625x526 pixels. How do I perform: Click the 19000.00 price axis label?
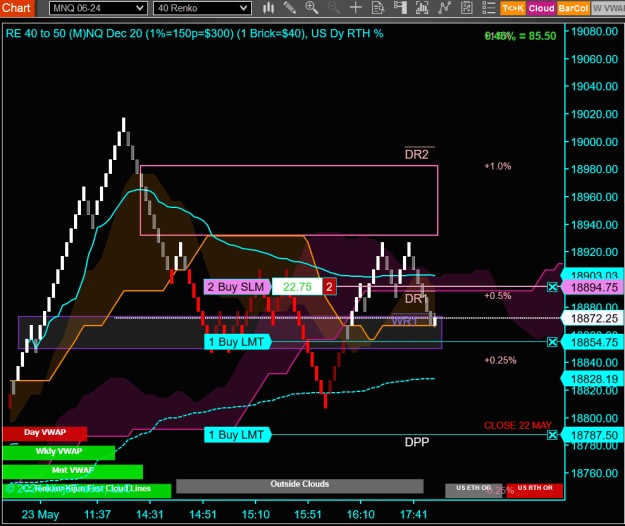594,142
